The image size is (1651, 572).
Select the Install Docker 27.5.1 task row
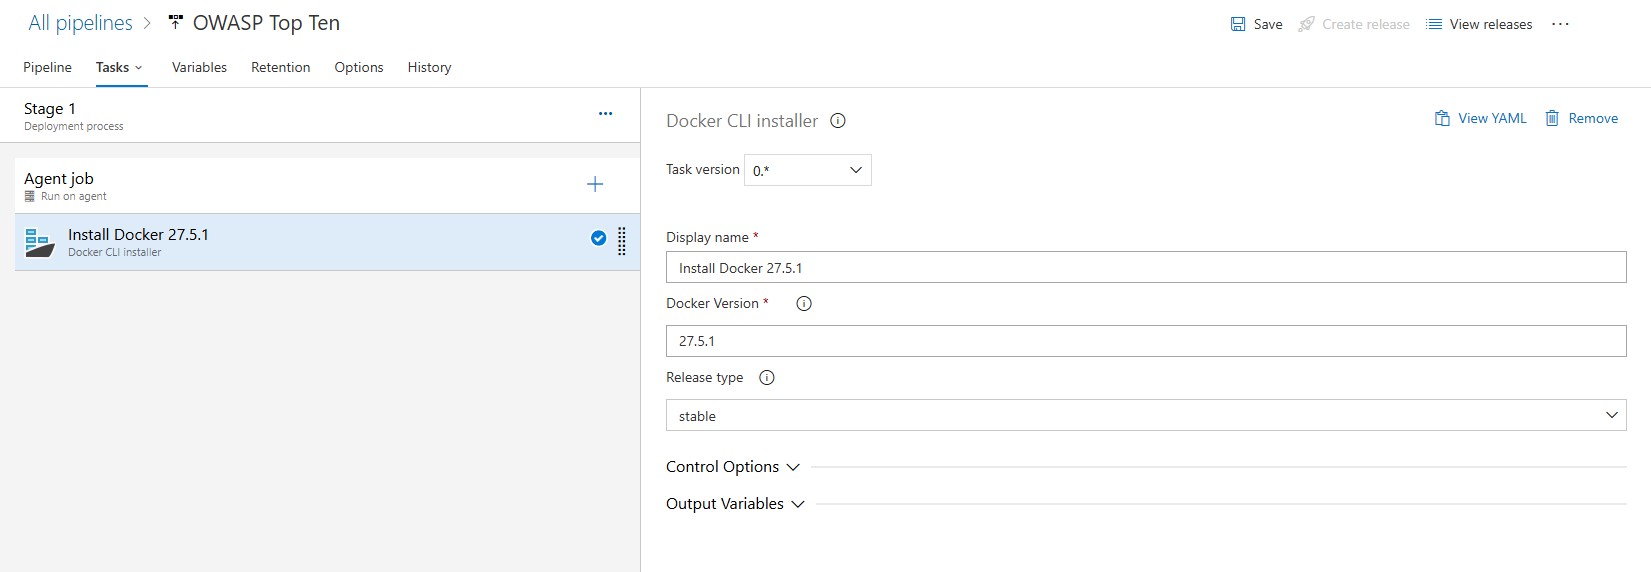pyautogui.click(x=327, y=242)
